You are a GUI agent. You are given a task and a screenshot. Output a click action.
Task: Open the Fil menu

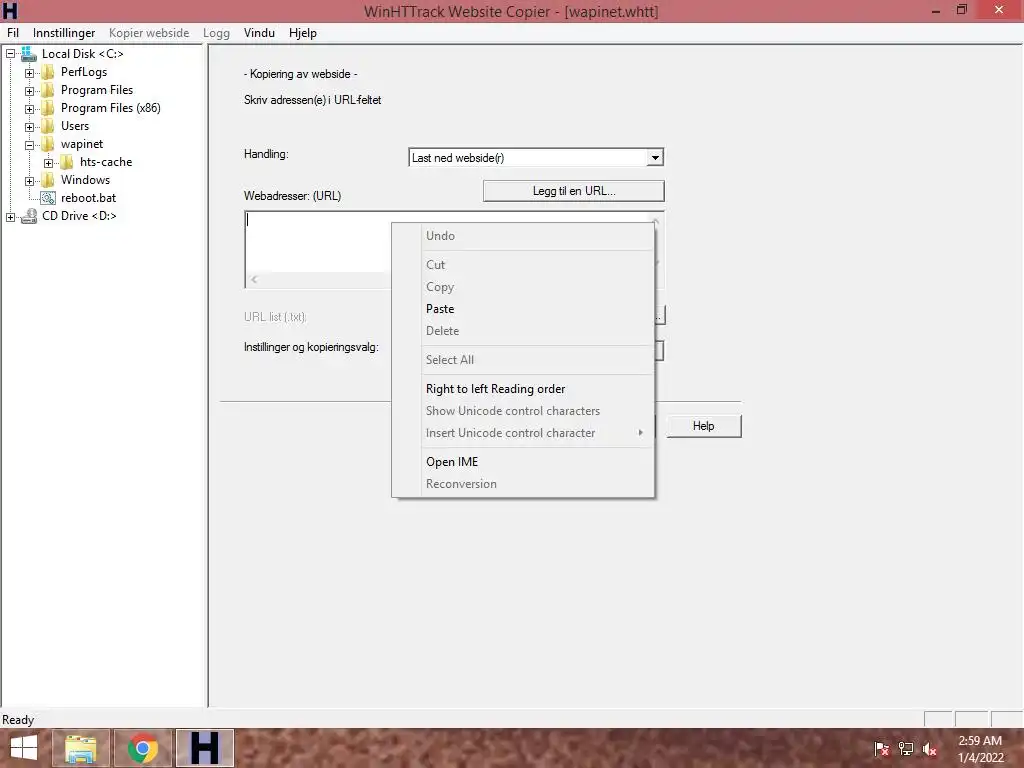pyautogui.click(x=13, y=33)
